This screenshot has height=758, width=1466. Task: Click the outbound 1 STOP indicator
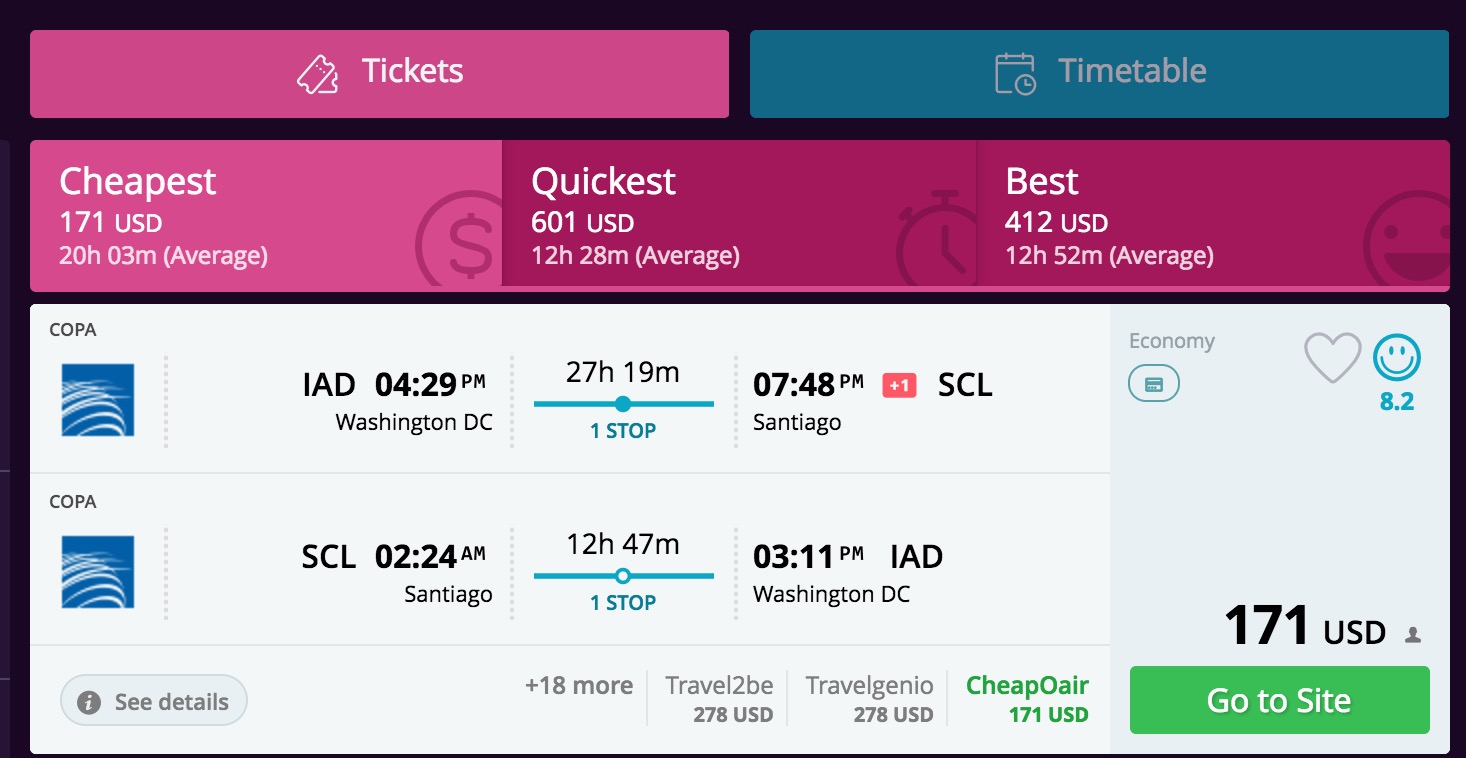[x=623, y=430]
